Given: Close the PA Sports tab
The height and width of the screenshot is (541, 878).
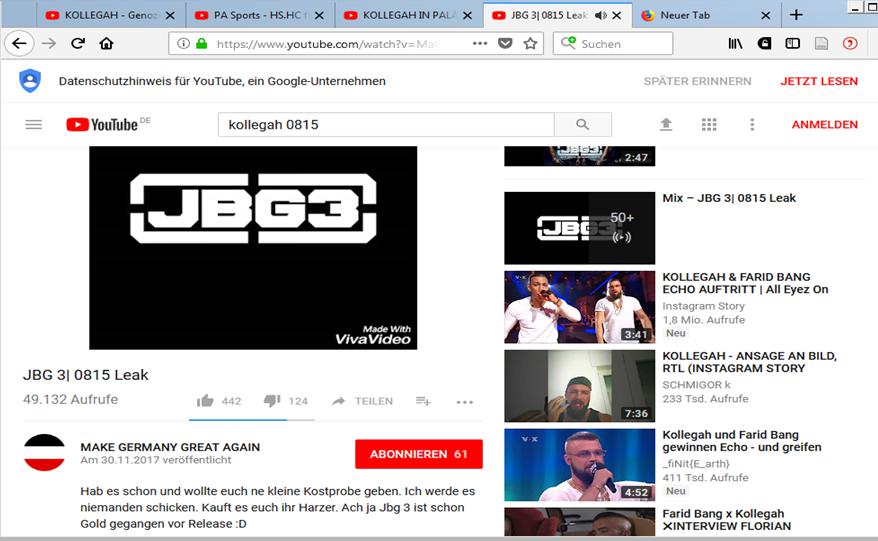Looking at the screenshot, I should click(319, 15).
